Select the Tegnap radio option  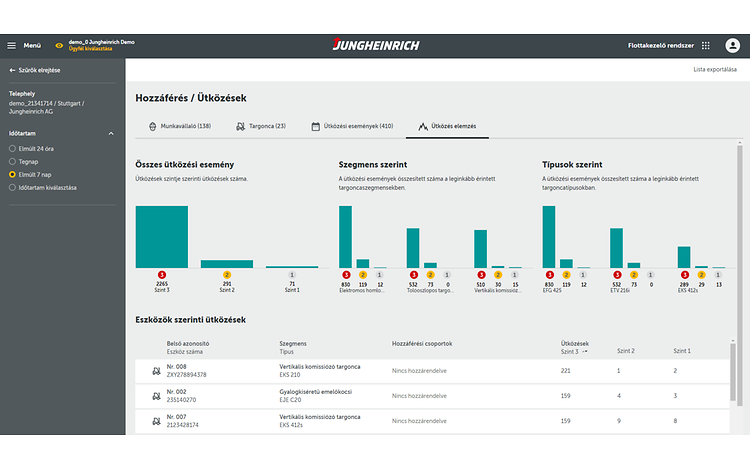(x=12, y=161)
